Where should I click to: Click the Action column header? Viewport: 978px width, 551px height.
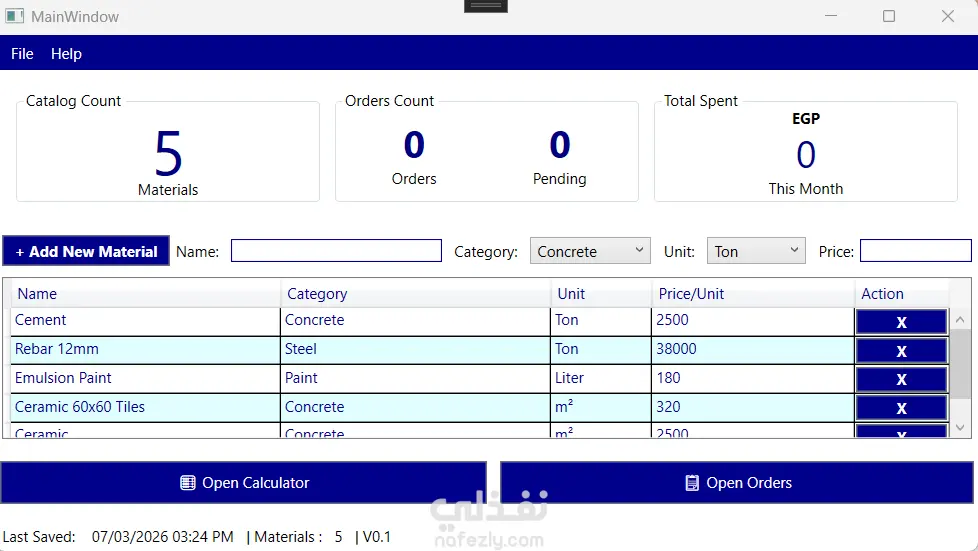[x=901, y=293]
